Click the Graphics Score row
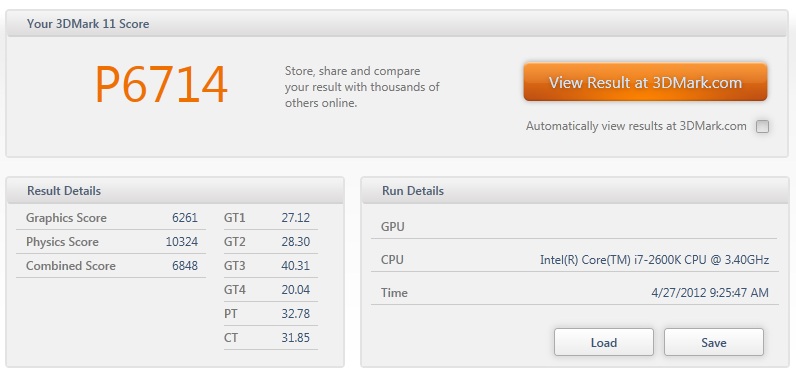796x373 pixels. coord(111,218)
